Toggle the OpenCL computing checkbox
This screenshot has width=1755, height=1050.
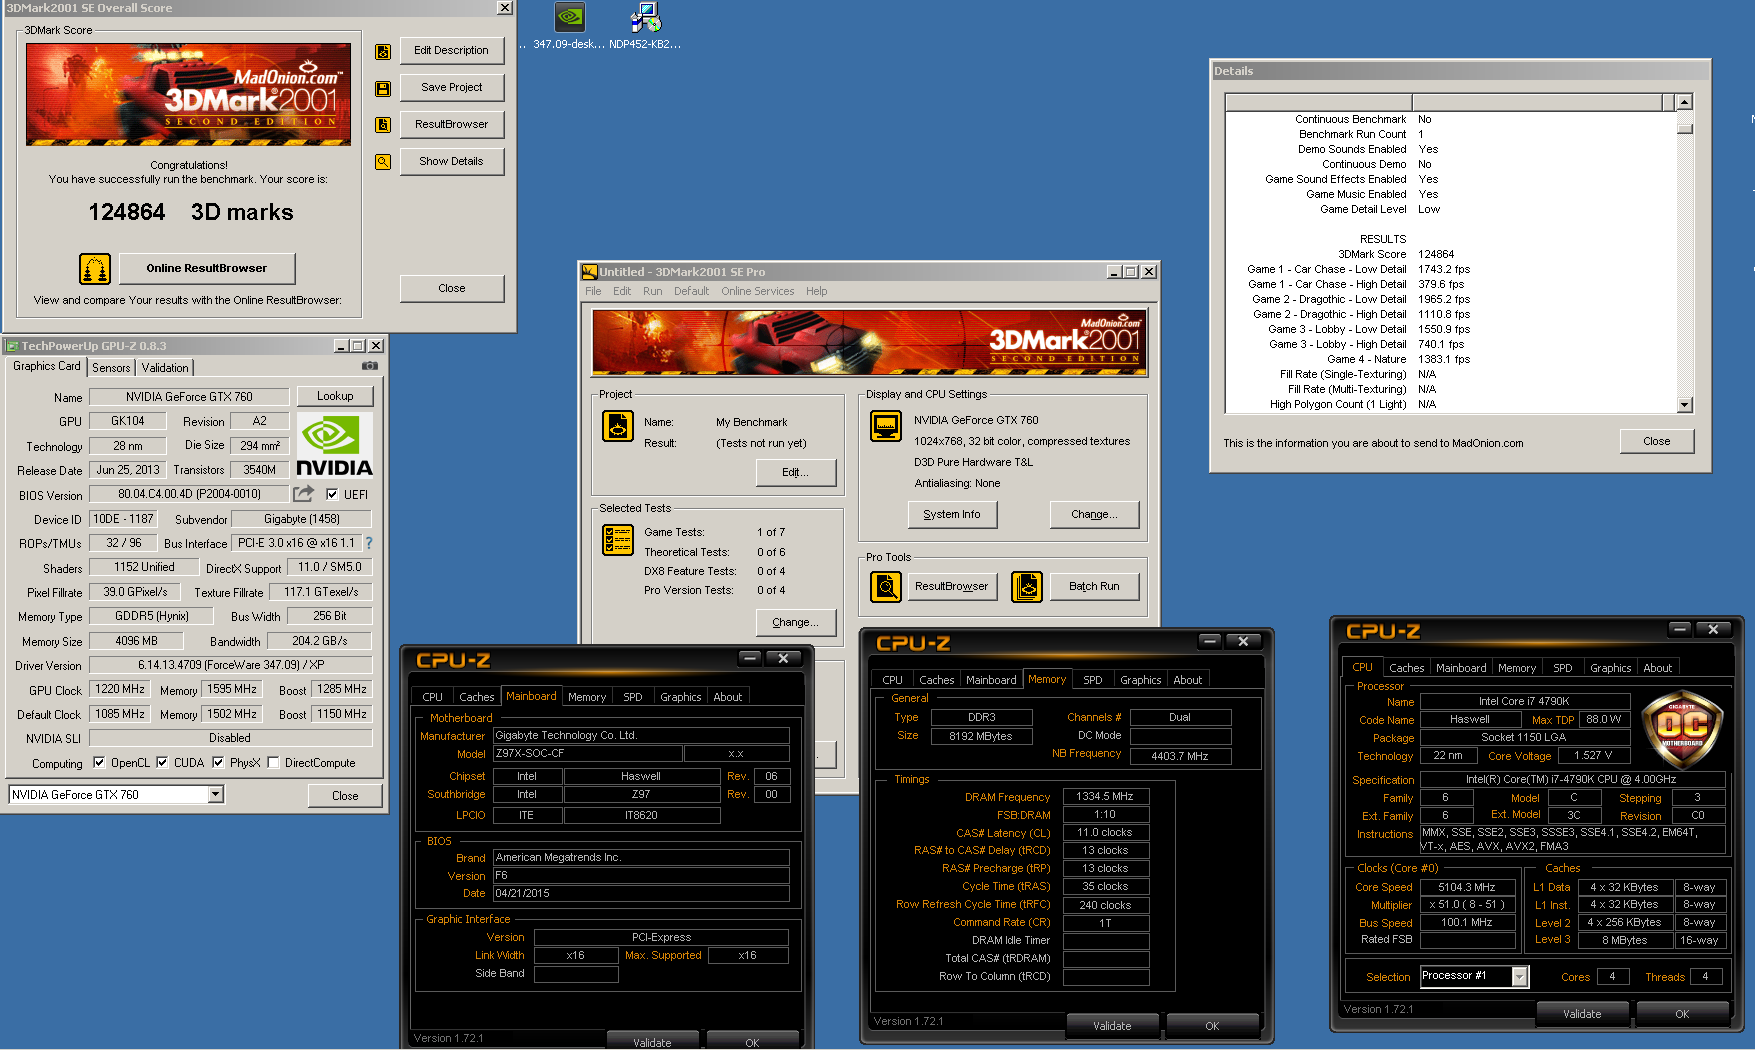coord(99,762)
